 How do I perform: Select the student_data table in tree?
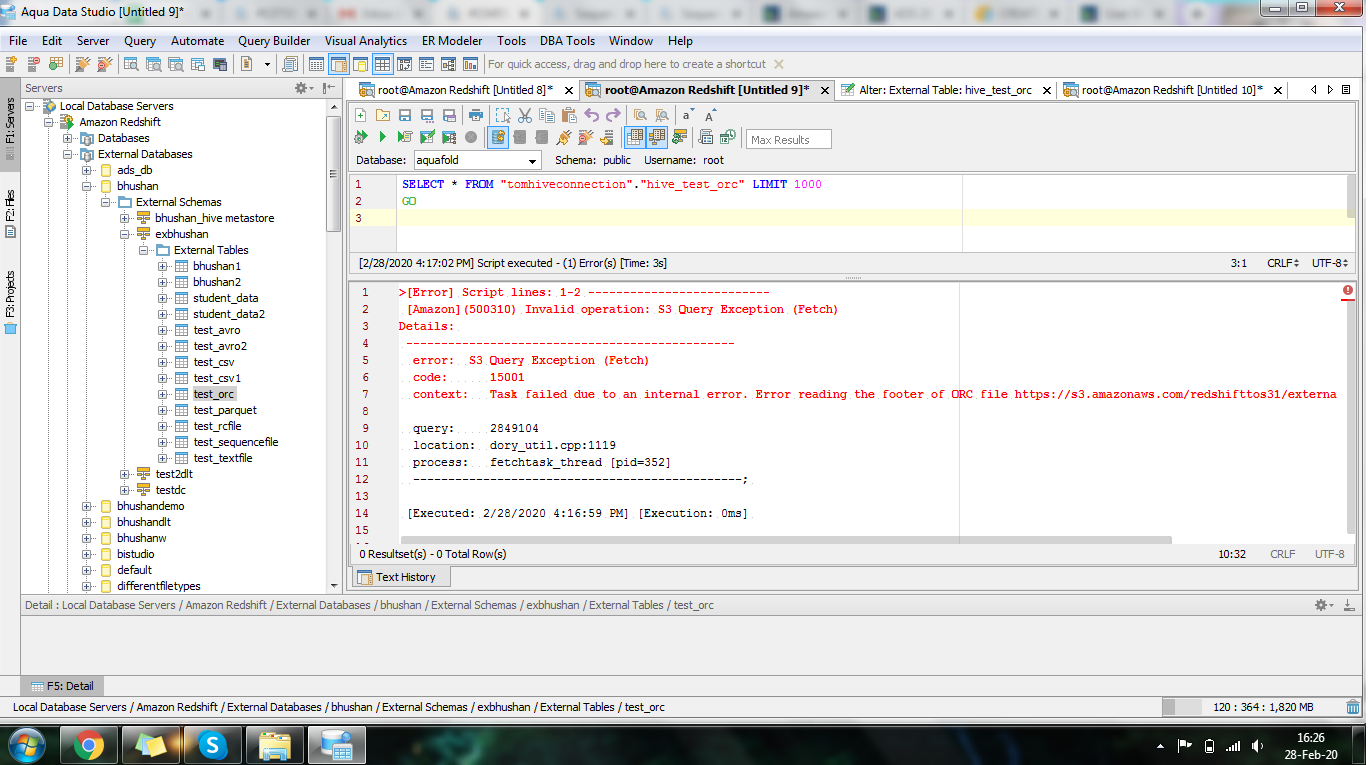[x=225, y=298]
